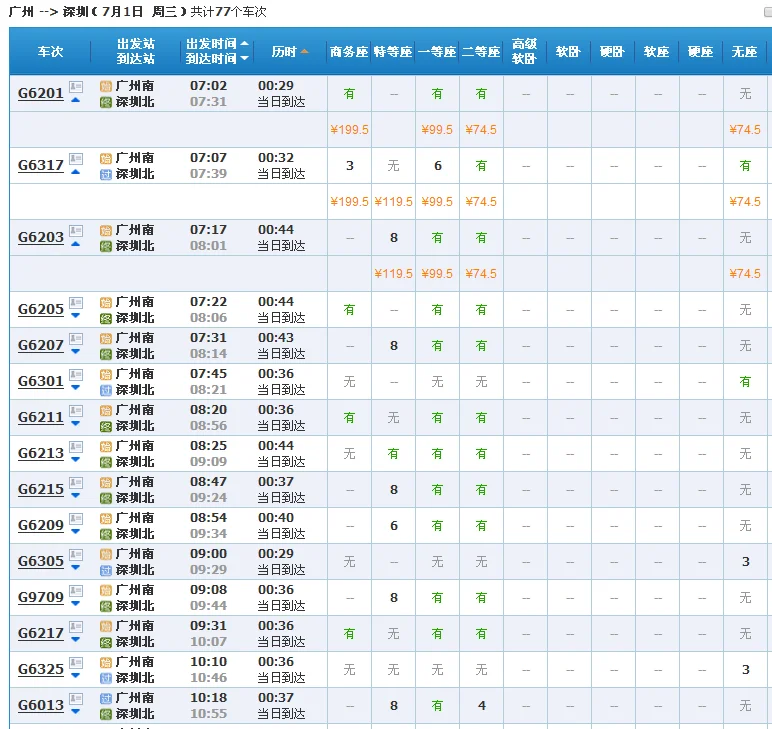Image resolution: width=772 pixels, height=729 pixels.
Task: Sort trains by 历时 duration column
Action: click(290, 51)
